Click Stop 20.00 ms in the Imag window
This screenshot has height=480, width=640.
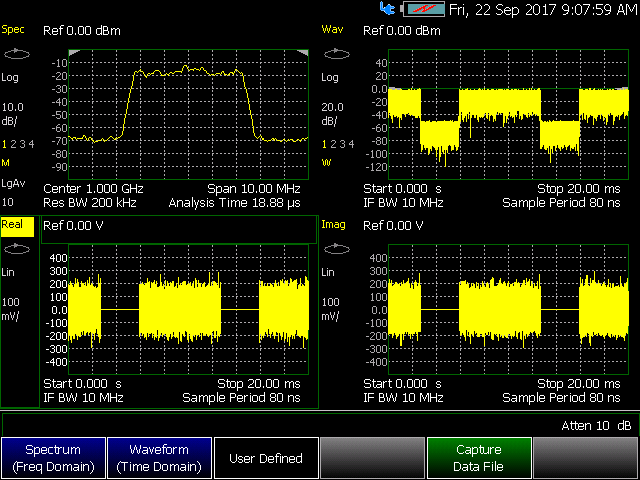tap(579, 384)
